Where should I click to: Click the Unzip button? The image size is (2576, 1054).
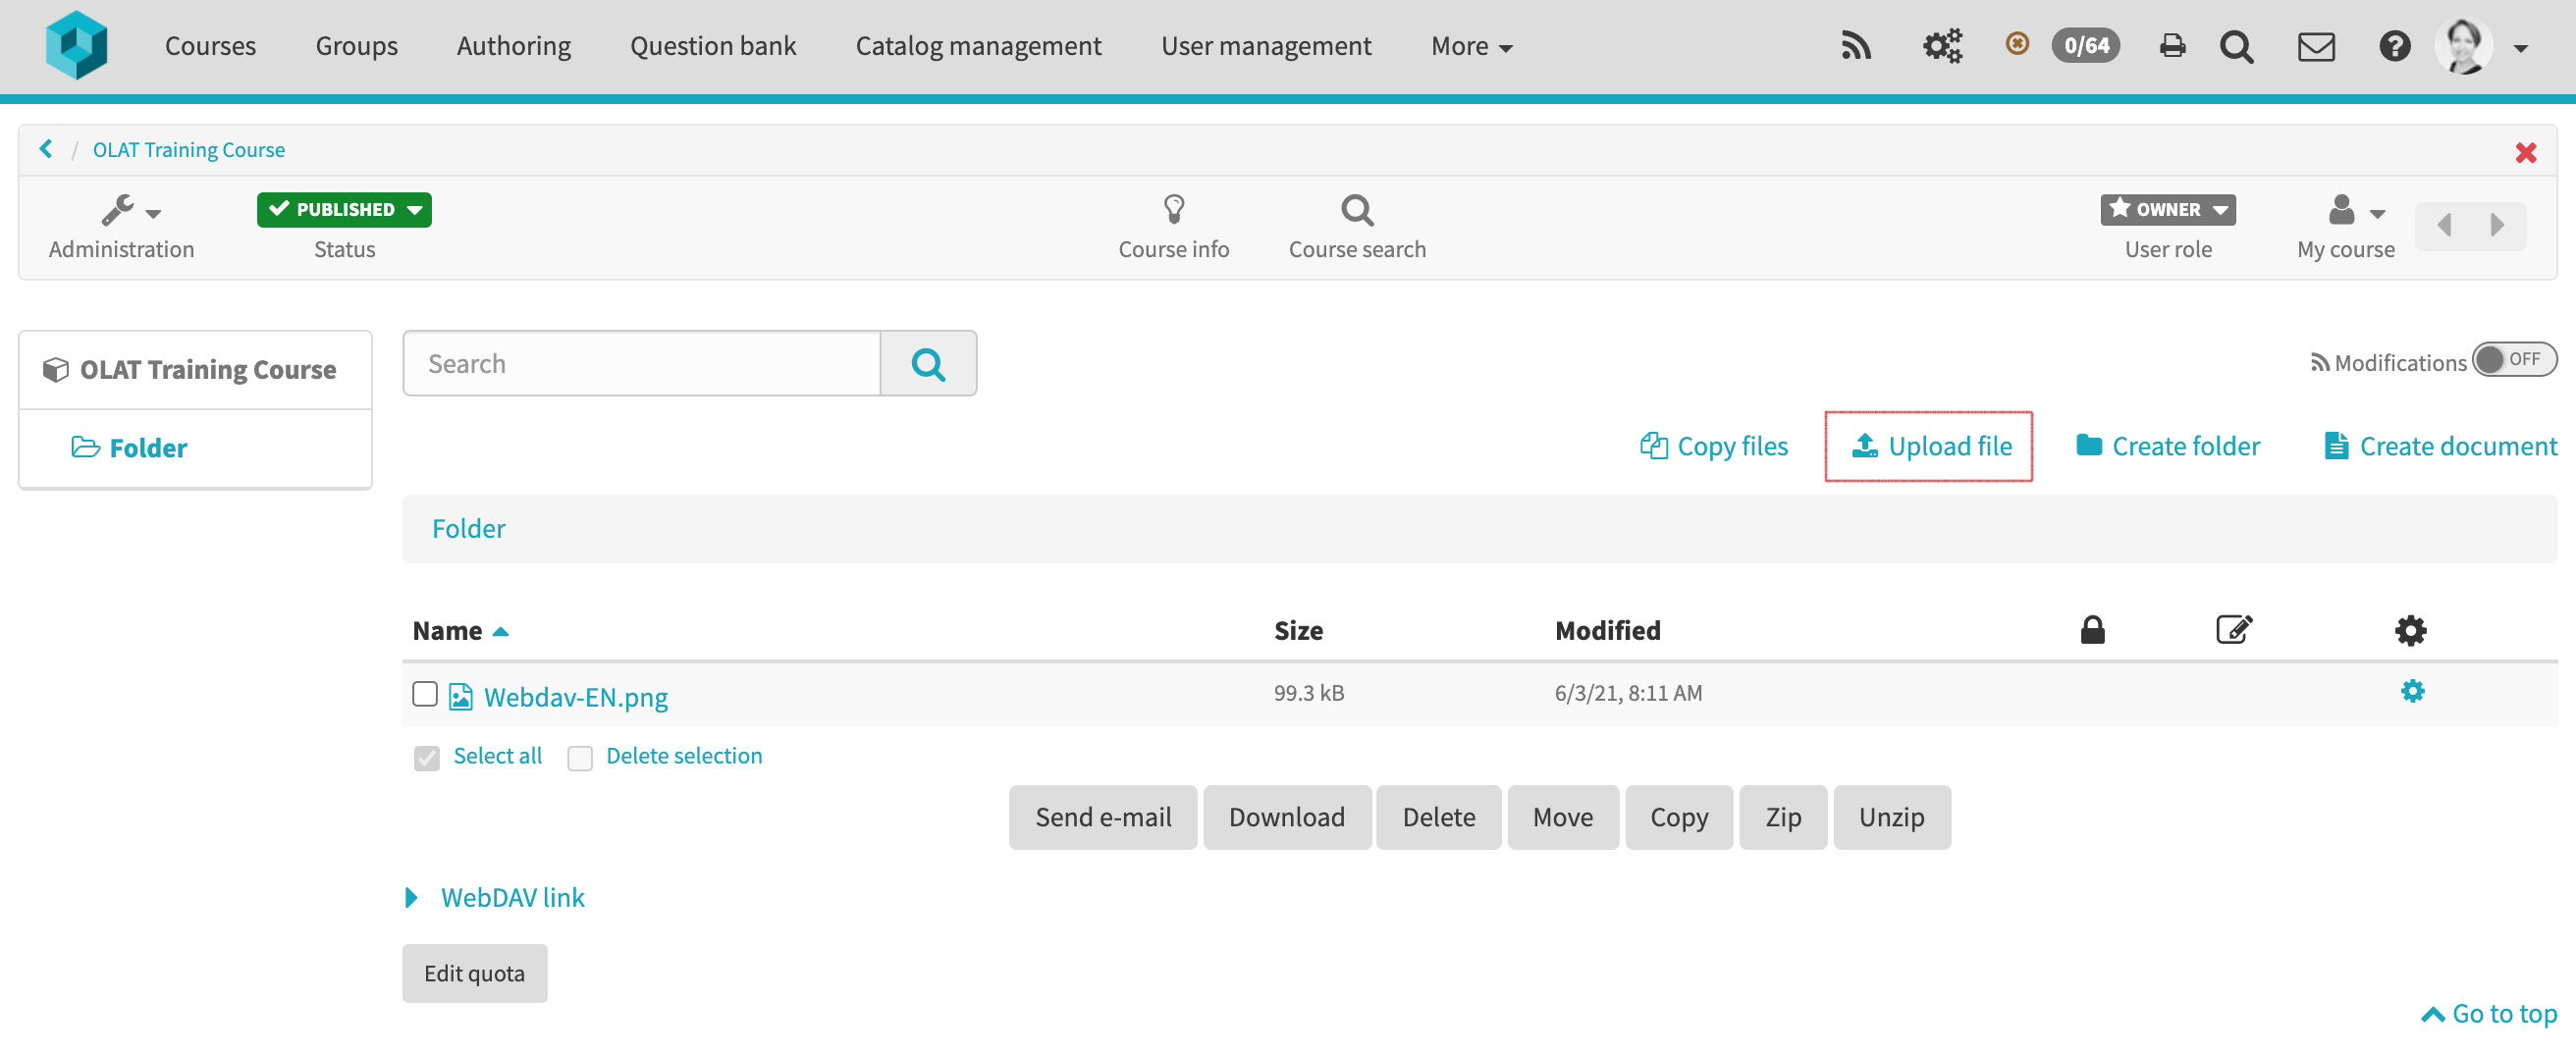point(1891,818)
